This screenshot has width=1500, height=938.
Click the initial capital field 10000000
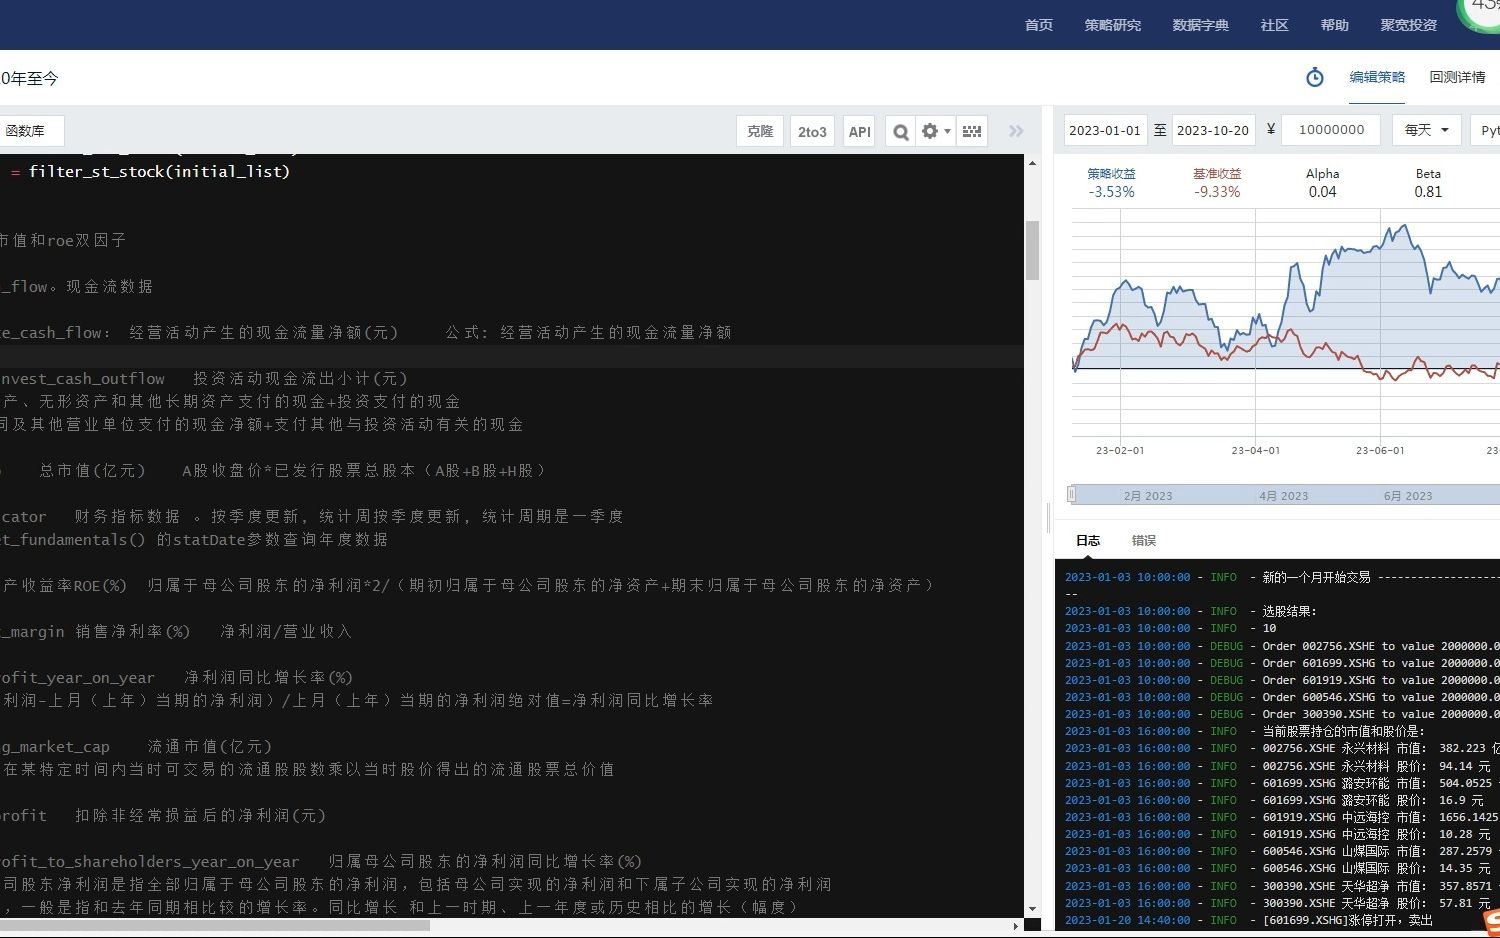(x=1331, y=130)
